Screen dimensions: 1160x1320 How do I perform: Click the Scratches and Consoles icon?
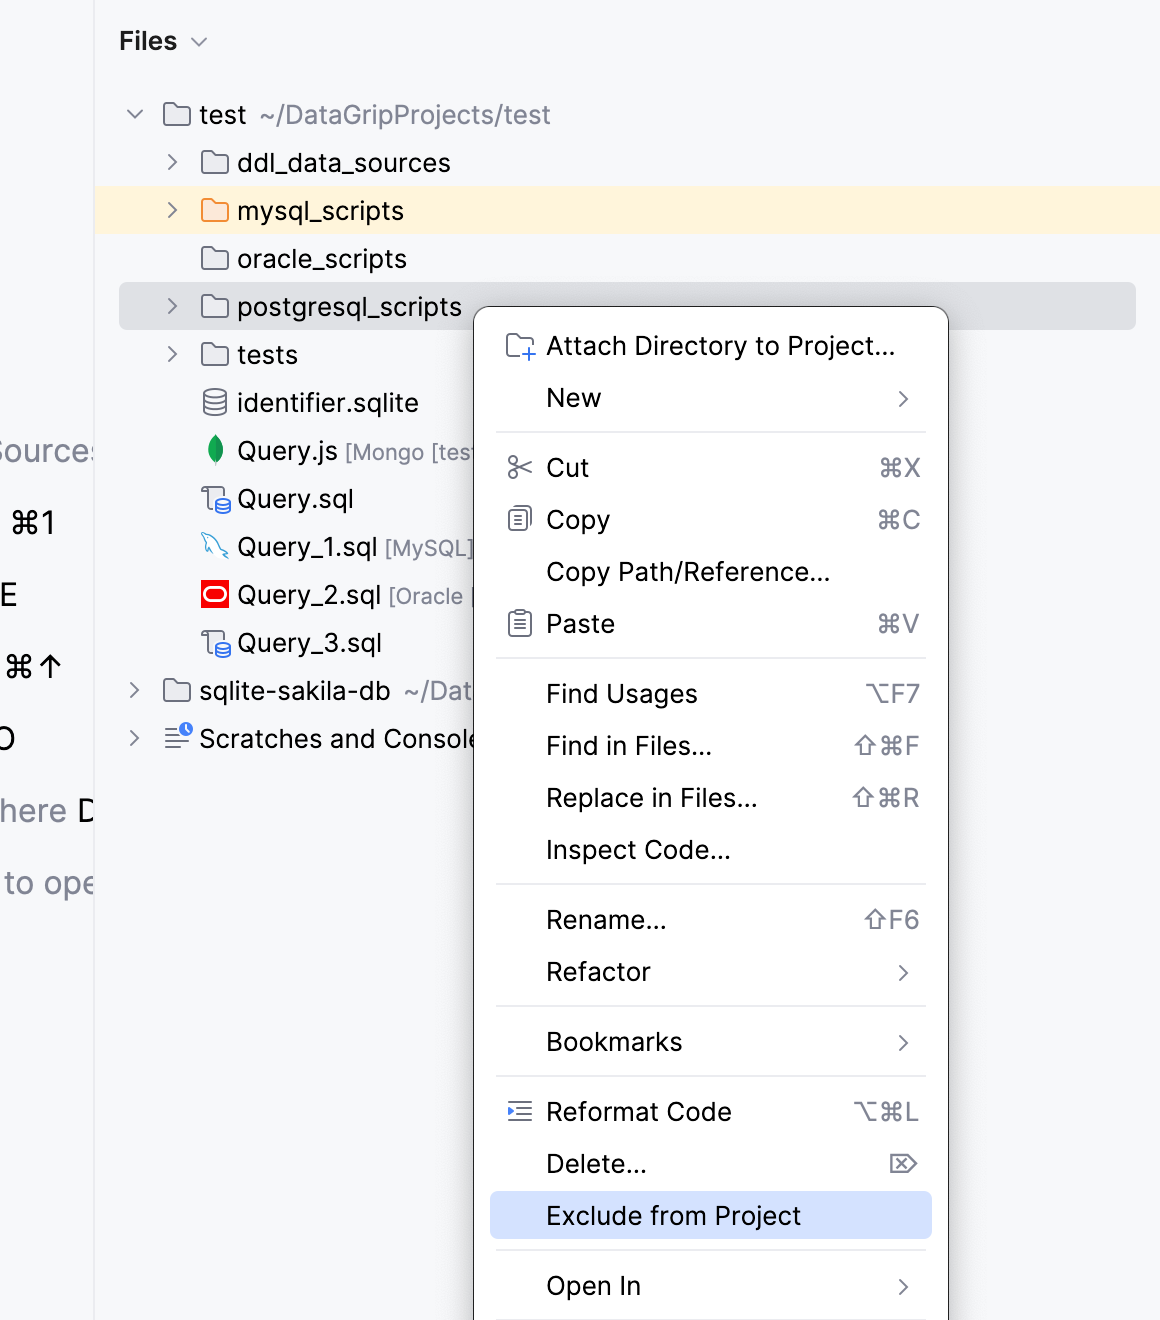point(177,737)
